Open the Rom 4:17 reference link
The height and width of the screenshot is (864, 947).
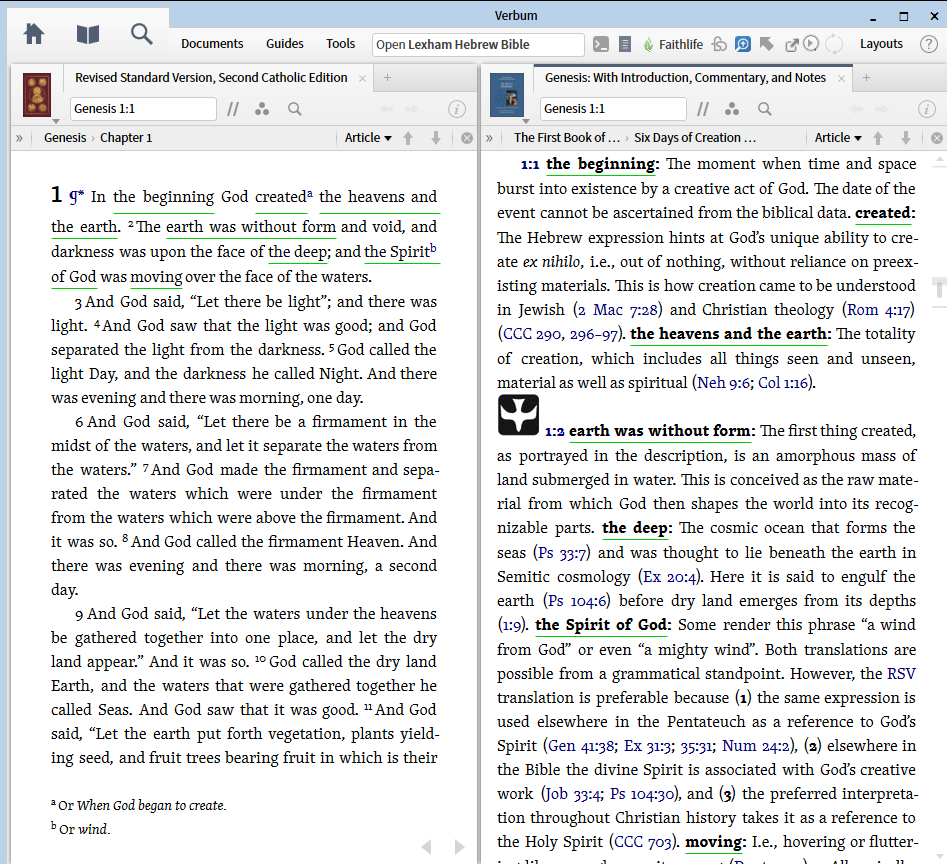tap(879, 310)
